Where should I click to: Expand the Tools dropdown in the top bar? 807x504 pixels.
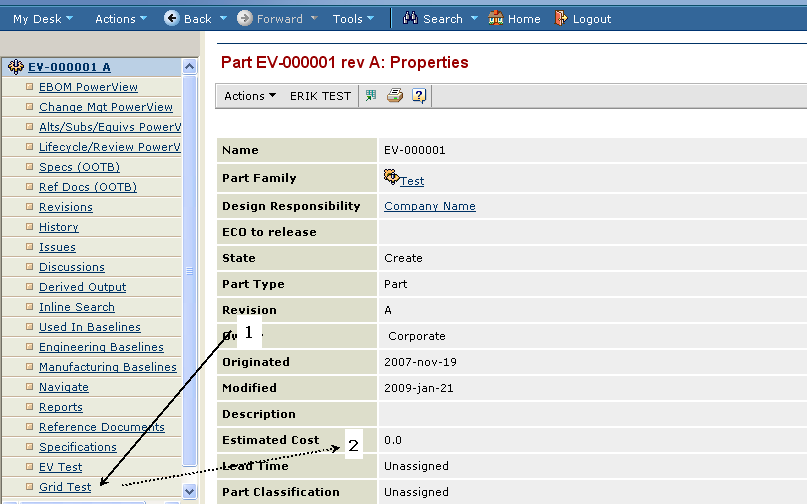pyautogui.click(x=354, y=18)
